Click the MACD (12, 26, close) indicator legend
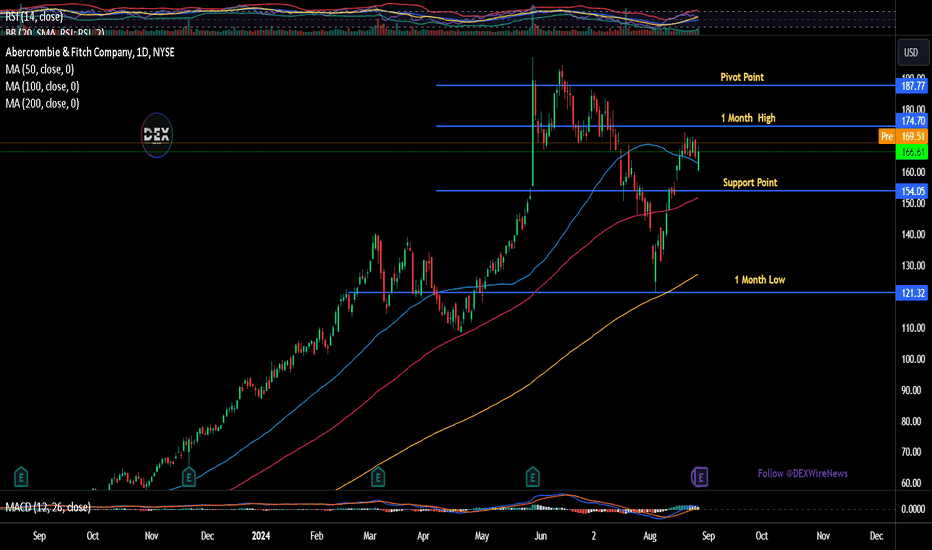Viewport: 932px width, 550px height. tap(48, 507)
